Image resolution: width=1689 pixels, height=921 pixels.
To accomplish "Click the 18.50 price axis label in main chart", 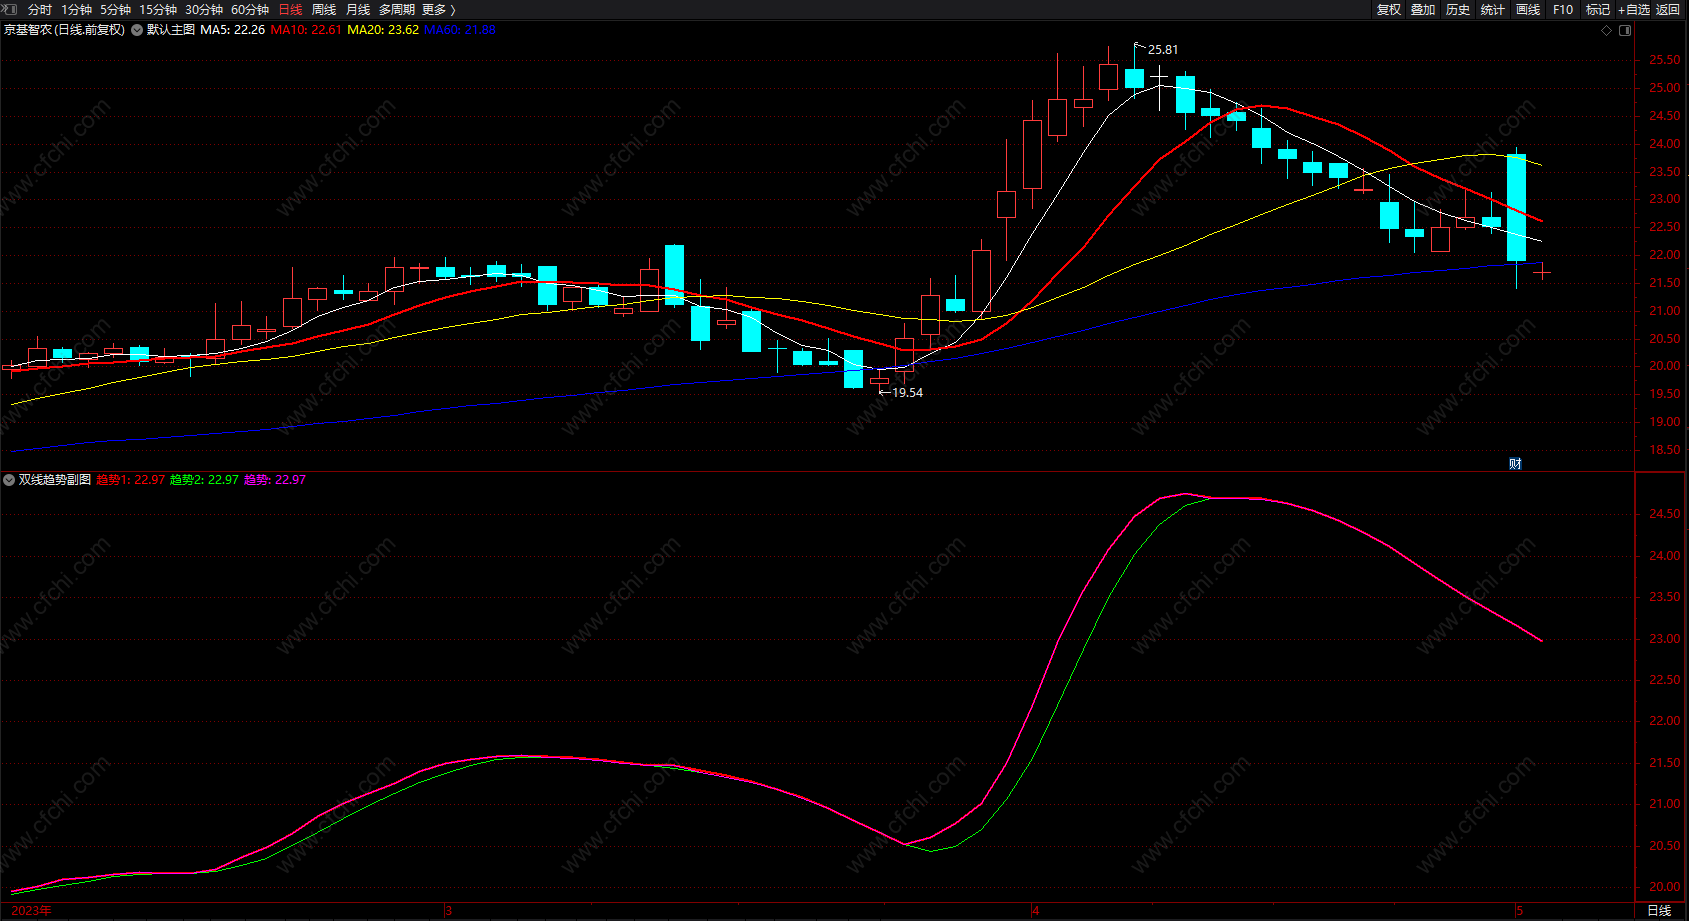I will 1665,450.
